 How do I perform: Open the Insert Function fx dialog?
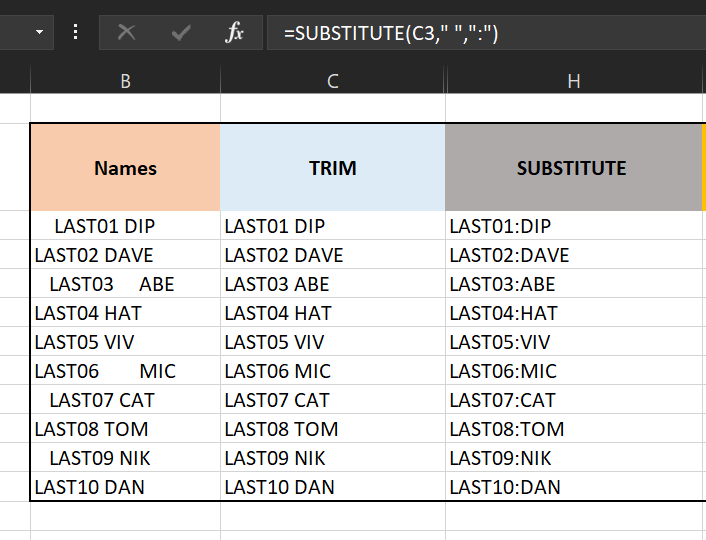tap(234, 33)
